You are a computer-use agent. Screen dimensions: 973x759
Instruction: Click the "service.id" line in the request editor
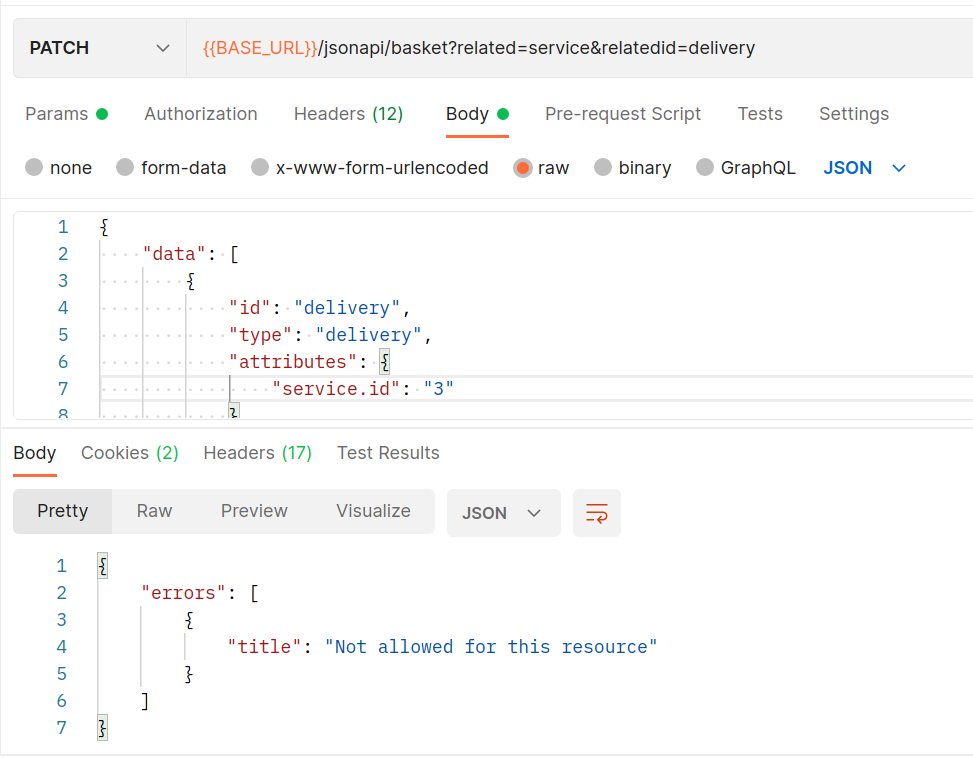[363, 388]
